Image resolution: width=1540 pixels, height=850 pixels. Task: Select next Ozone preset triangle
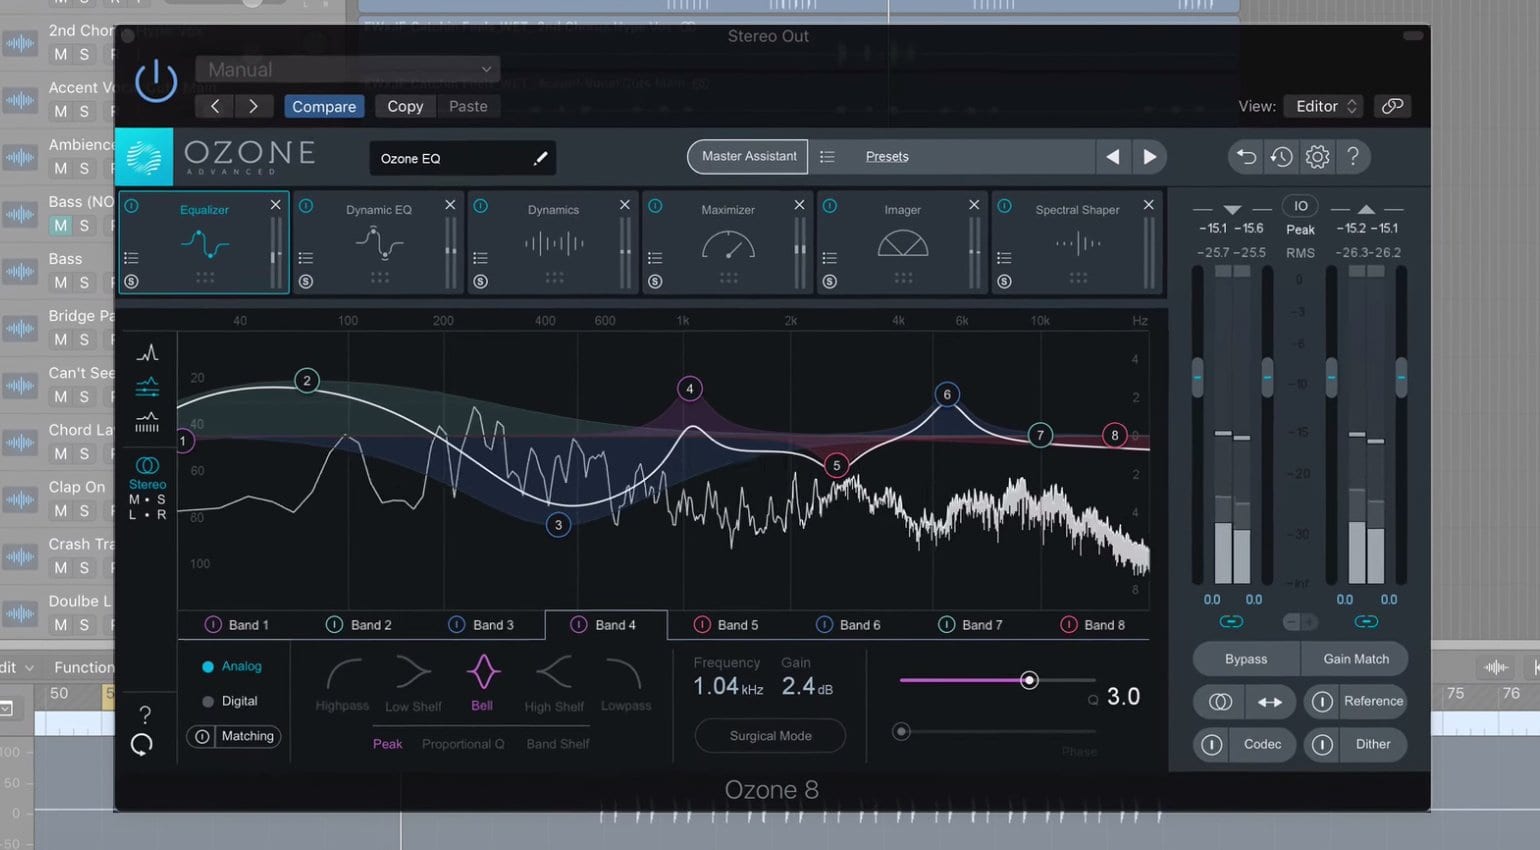[1150, 156]
